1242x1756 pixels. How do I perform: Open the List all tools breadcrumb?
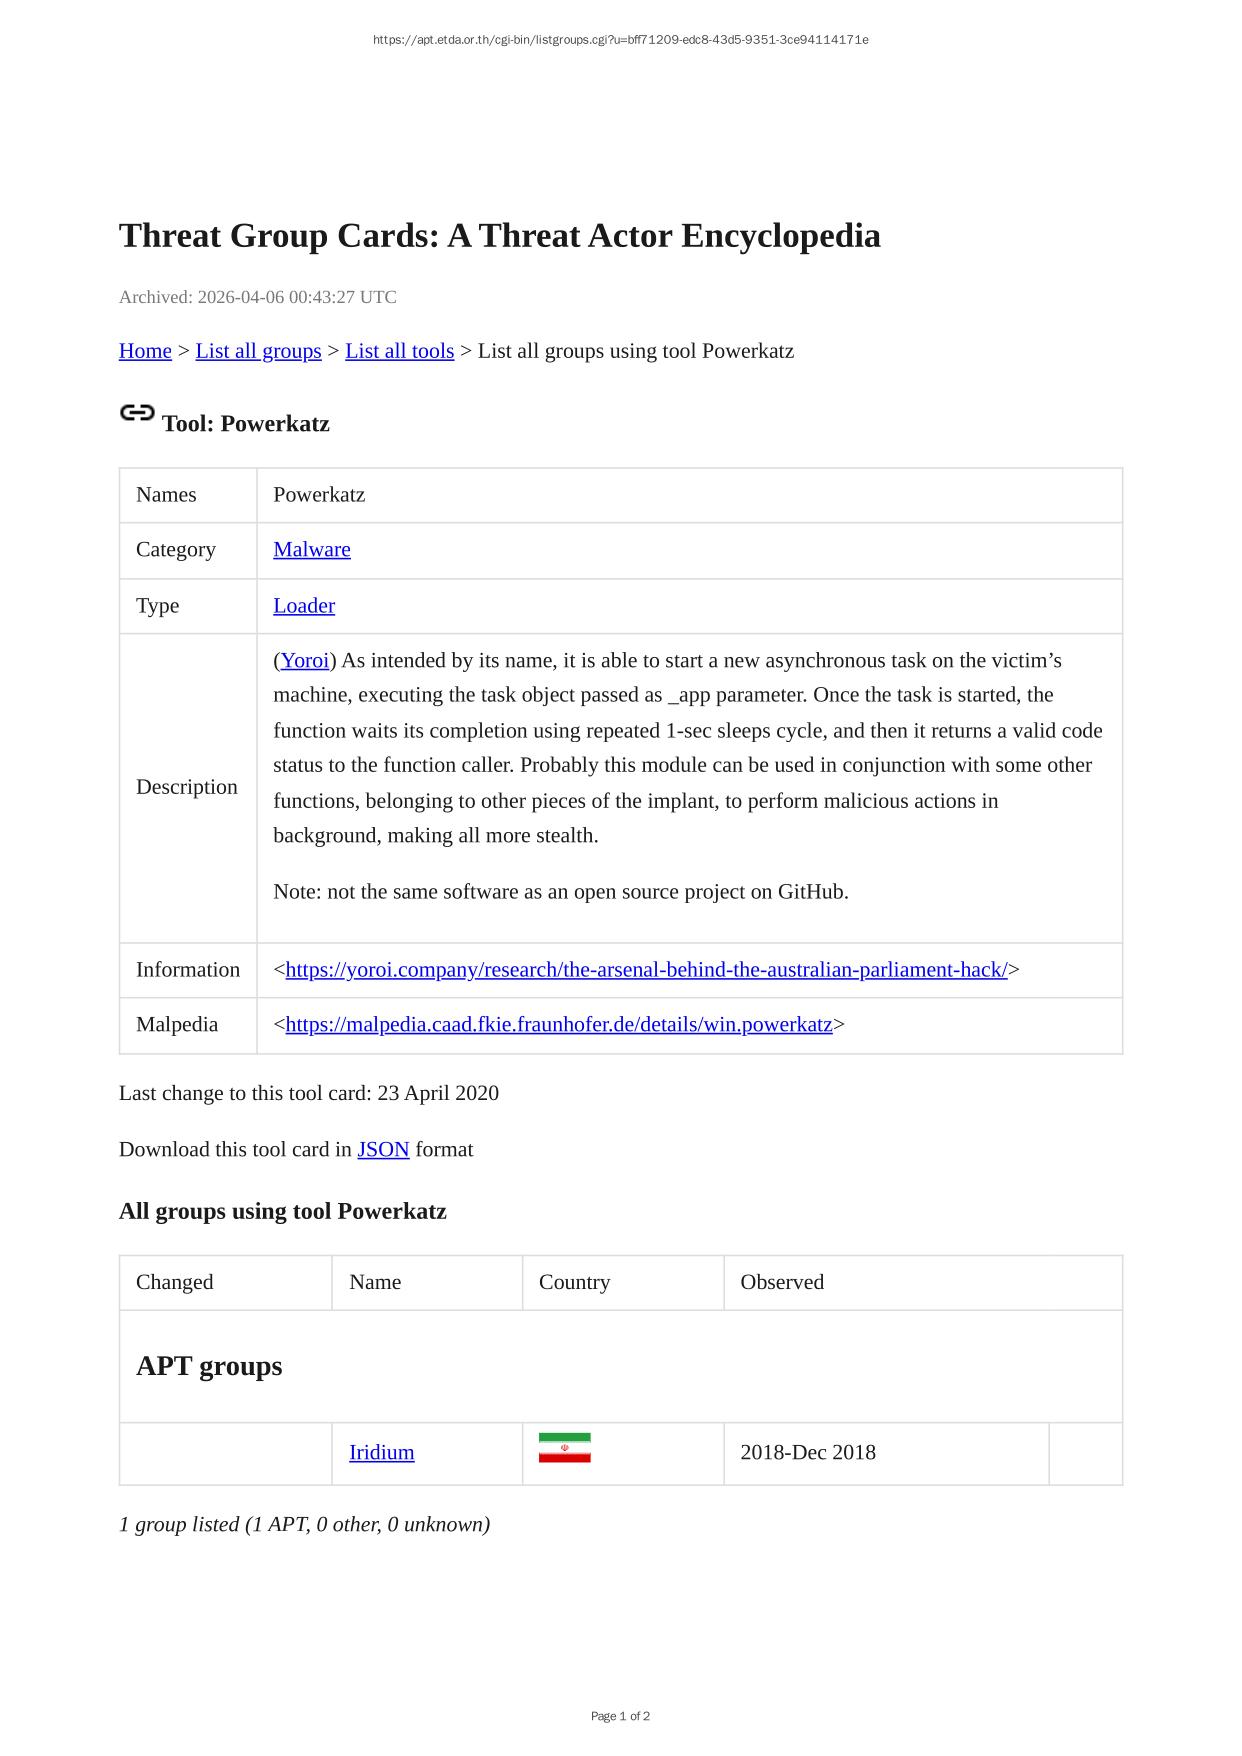coord(399,351)
